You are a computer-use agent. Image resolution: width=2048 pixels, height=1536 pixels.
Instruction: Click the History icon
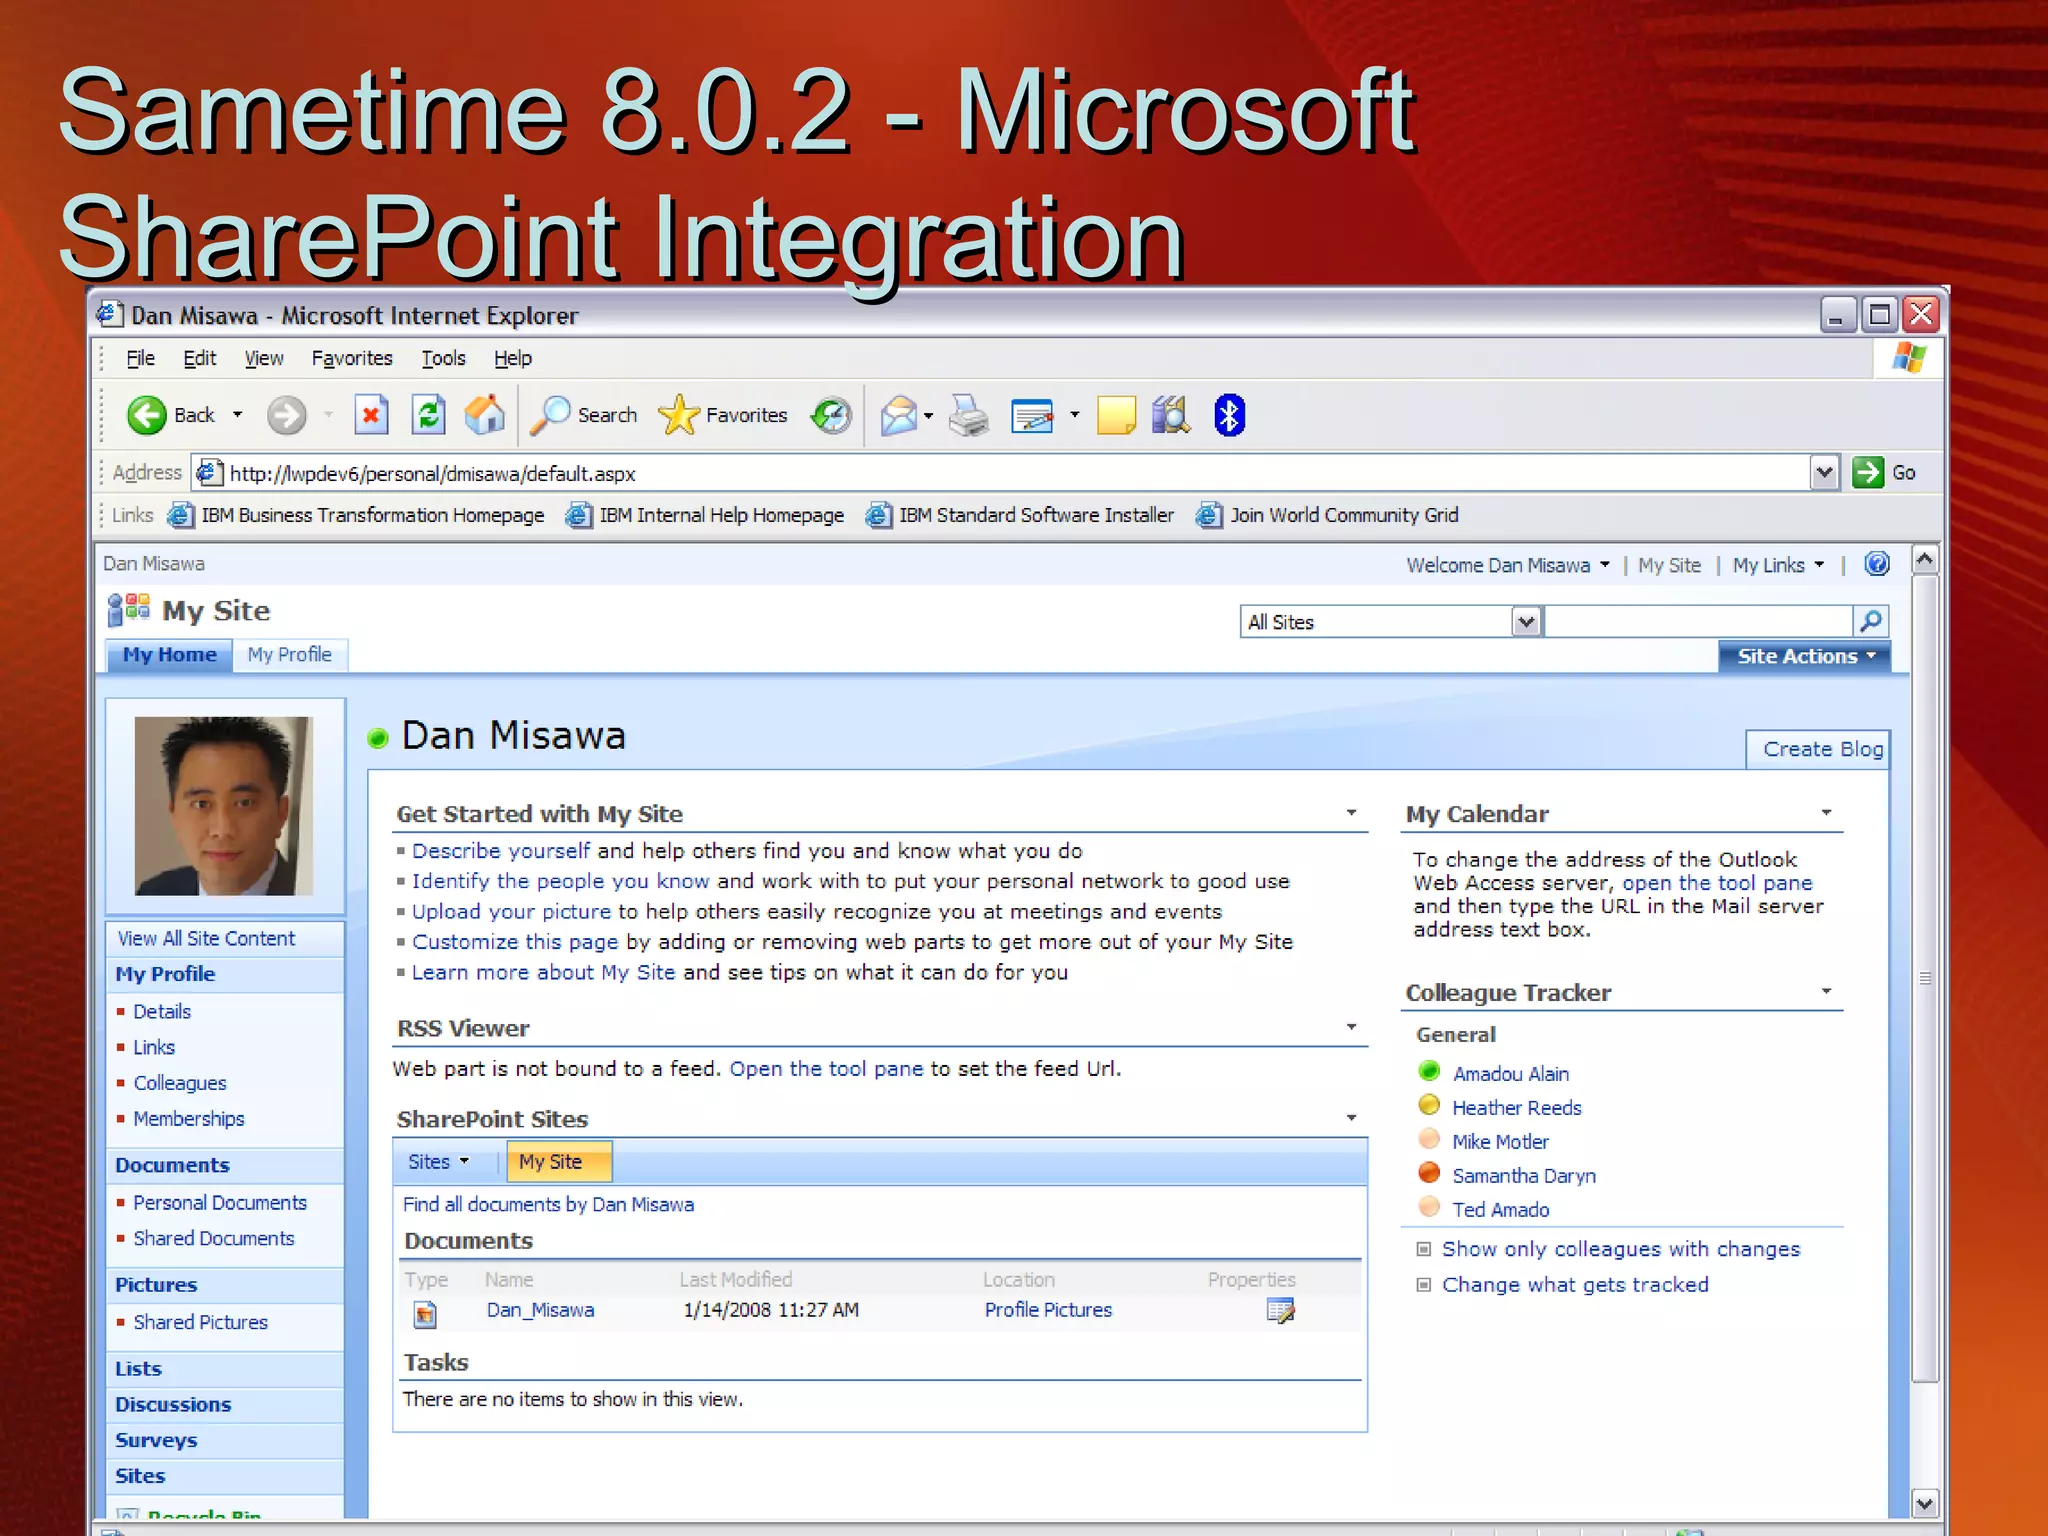point(831,415)
